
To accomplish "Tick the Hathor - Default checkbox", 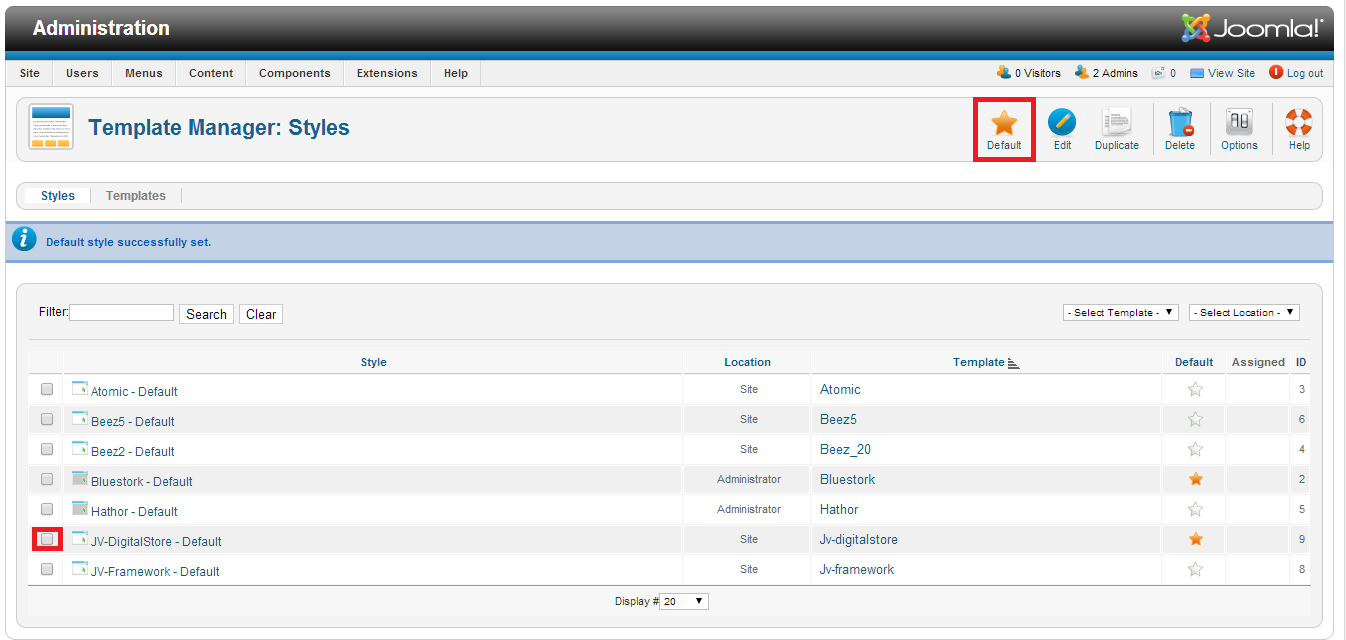I will click(47, 509).
